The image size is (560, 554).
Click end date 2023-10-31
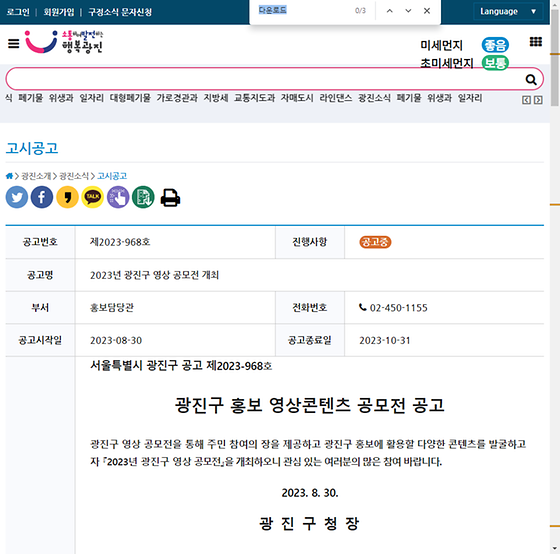click(385, 340)
